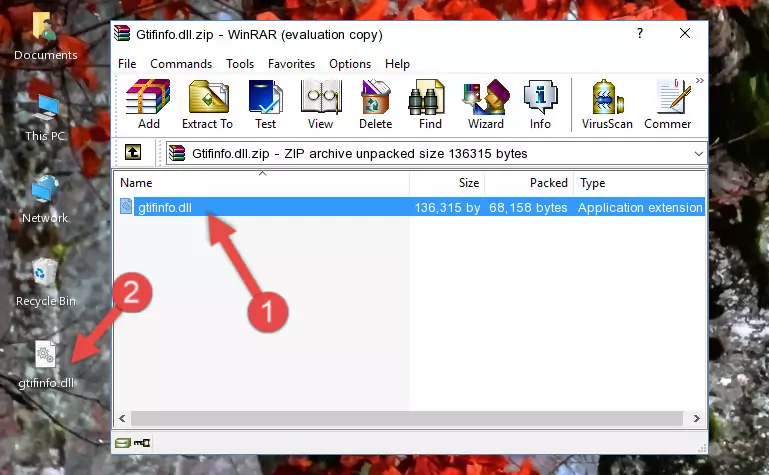Open the Options menu
The width and height of the screenshot is (769, 475).
[350, 64]
